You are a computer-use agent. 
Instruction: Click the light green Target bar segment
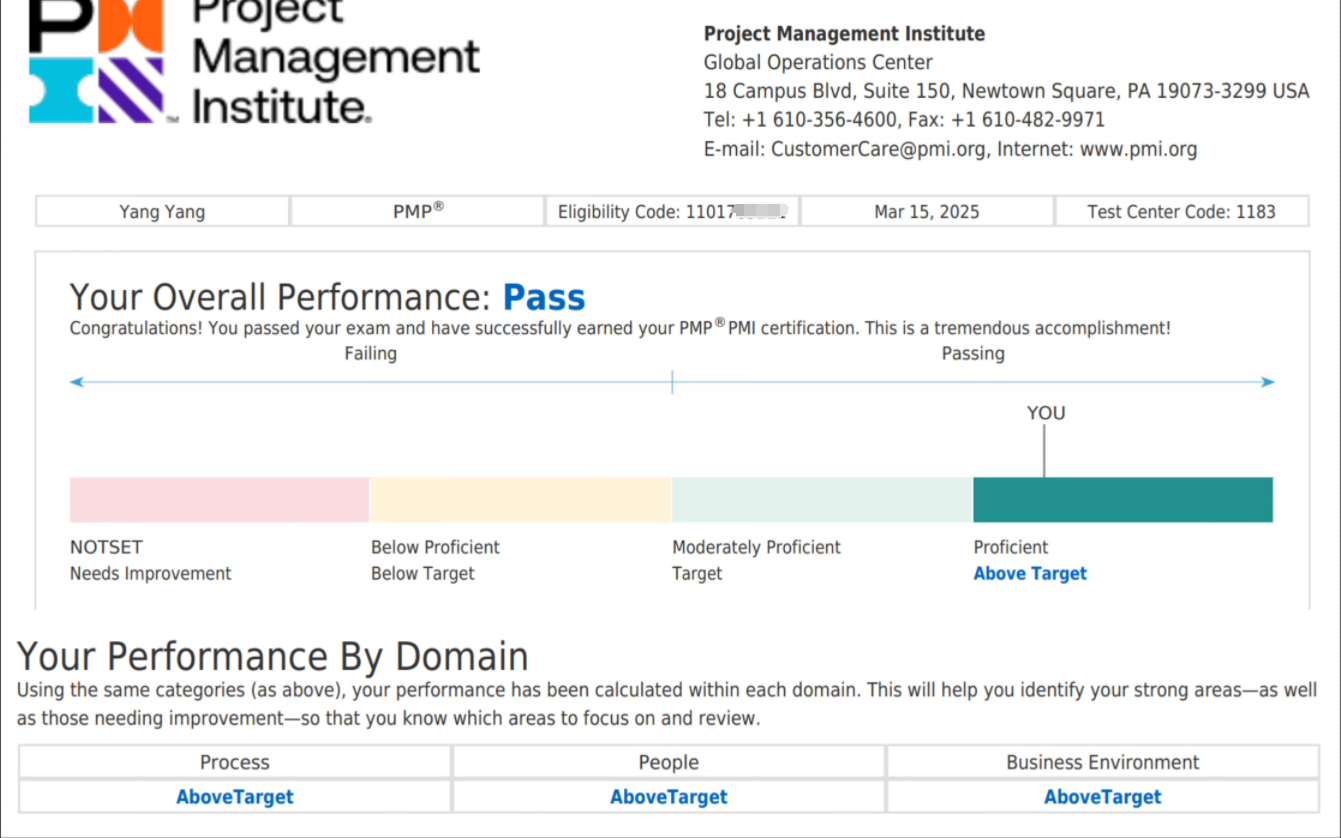tap(821, 500)
